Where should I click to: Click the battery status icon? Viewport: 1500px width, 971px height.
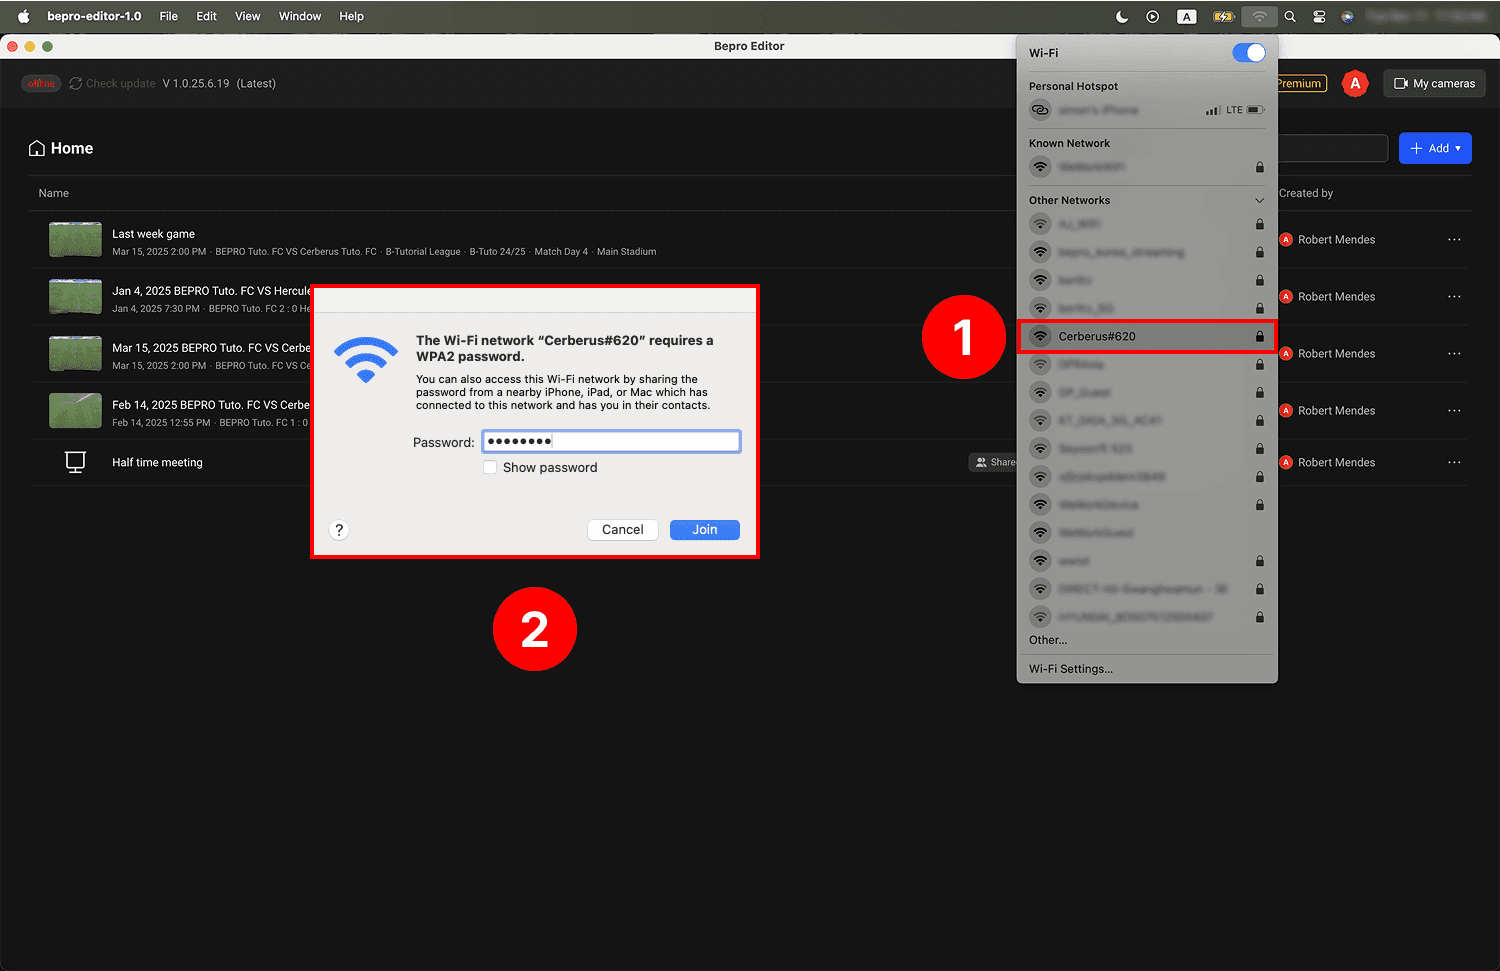click(1223, 16)
